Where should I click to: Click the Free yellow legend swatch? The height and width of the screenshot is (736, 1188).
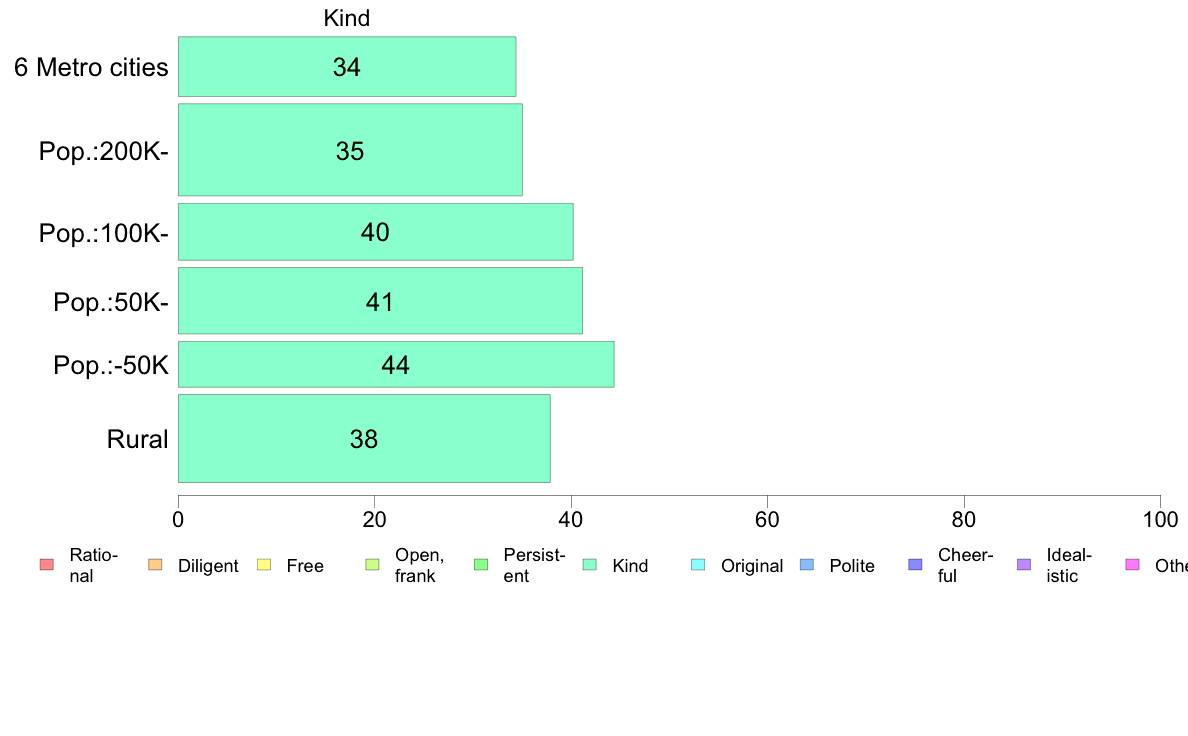pyautogui.click(x=264, y=565)
